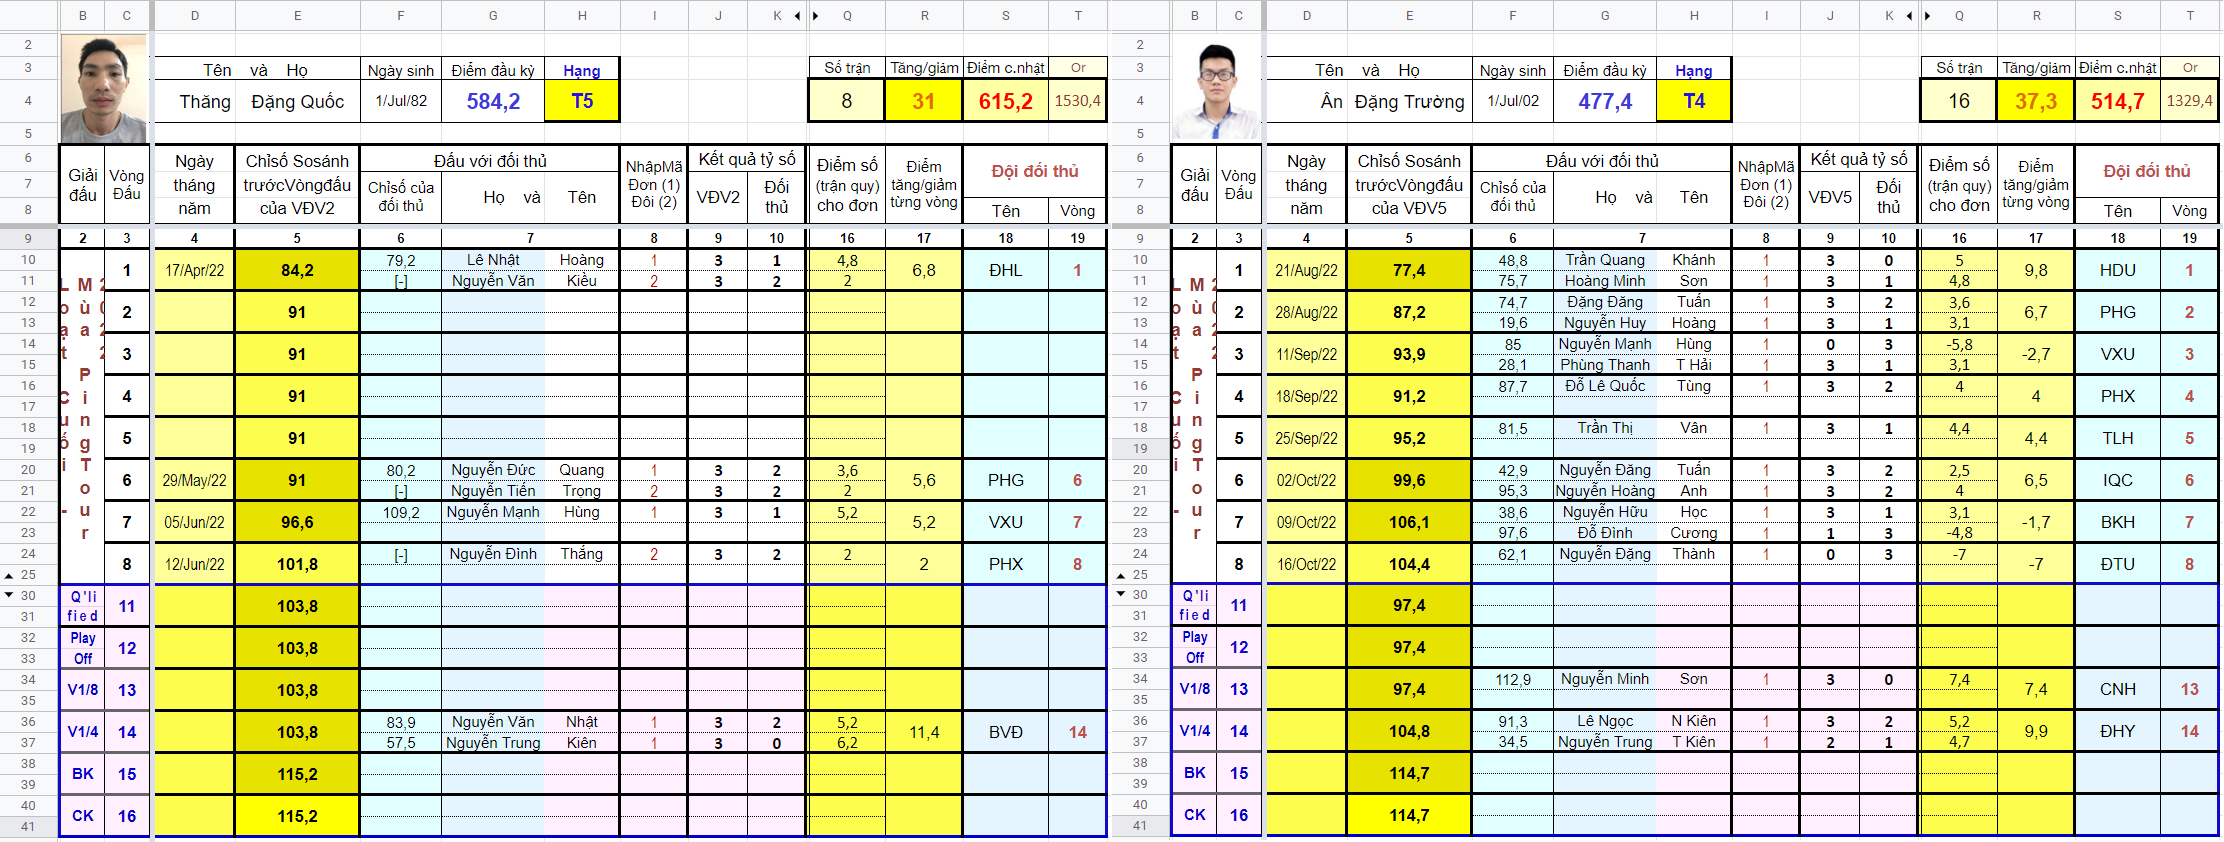Select the CK round label in right sheet
The height and width of the screenshot is (842, 2224).
coord(1195,816)
